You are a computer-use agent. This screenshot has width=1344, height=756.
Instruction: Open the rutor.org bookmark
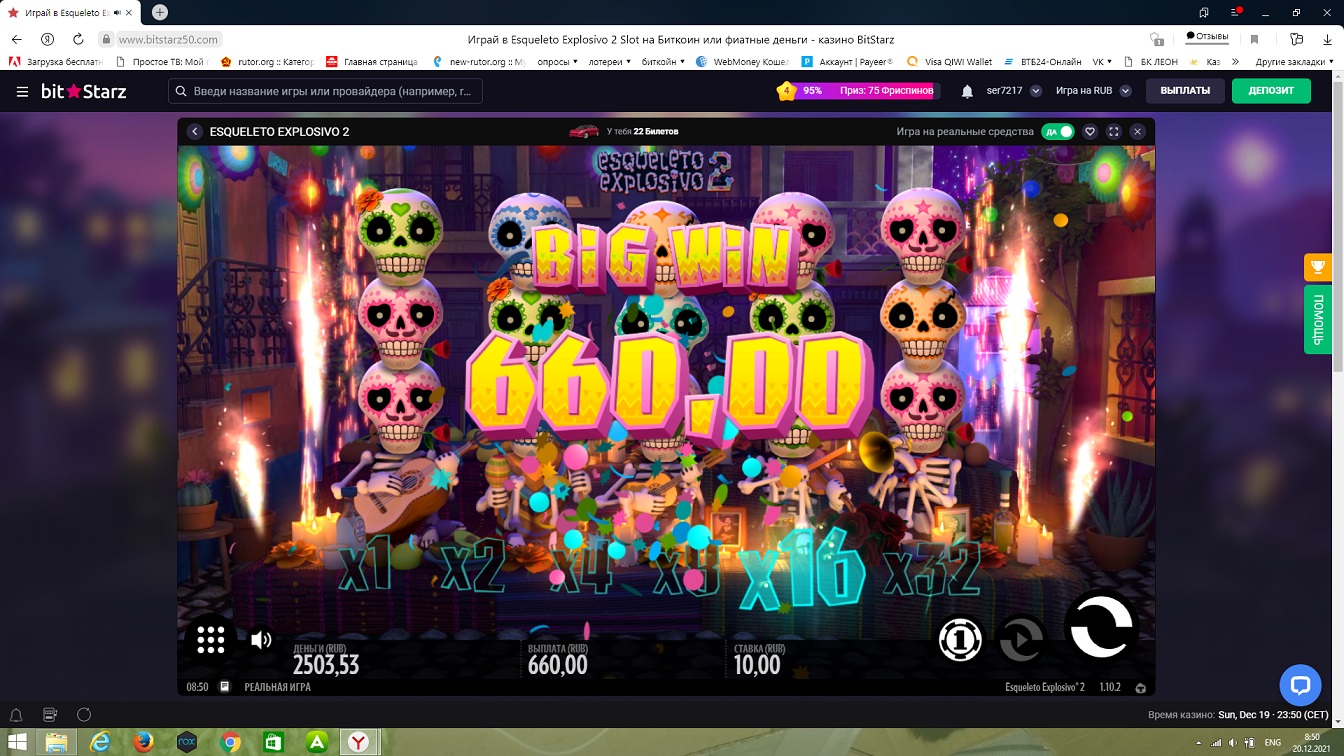pyautogui.click(x=266, y=62)
